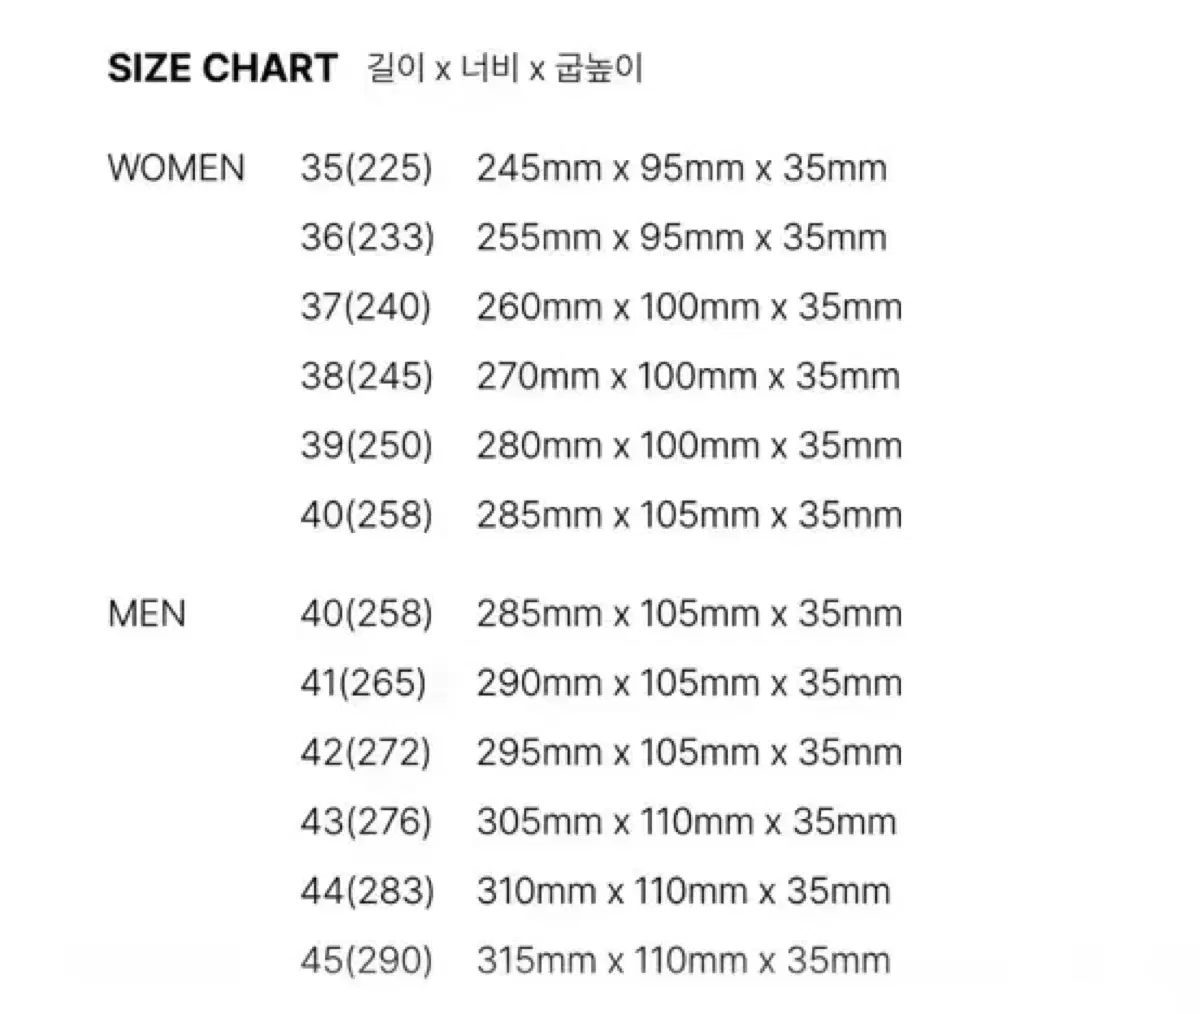Select size 41(265) in the chart
The height and width of the screenshot is (1014, 1200).
(363, 683)
